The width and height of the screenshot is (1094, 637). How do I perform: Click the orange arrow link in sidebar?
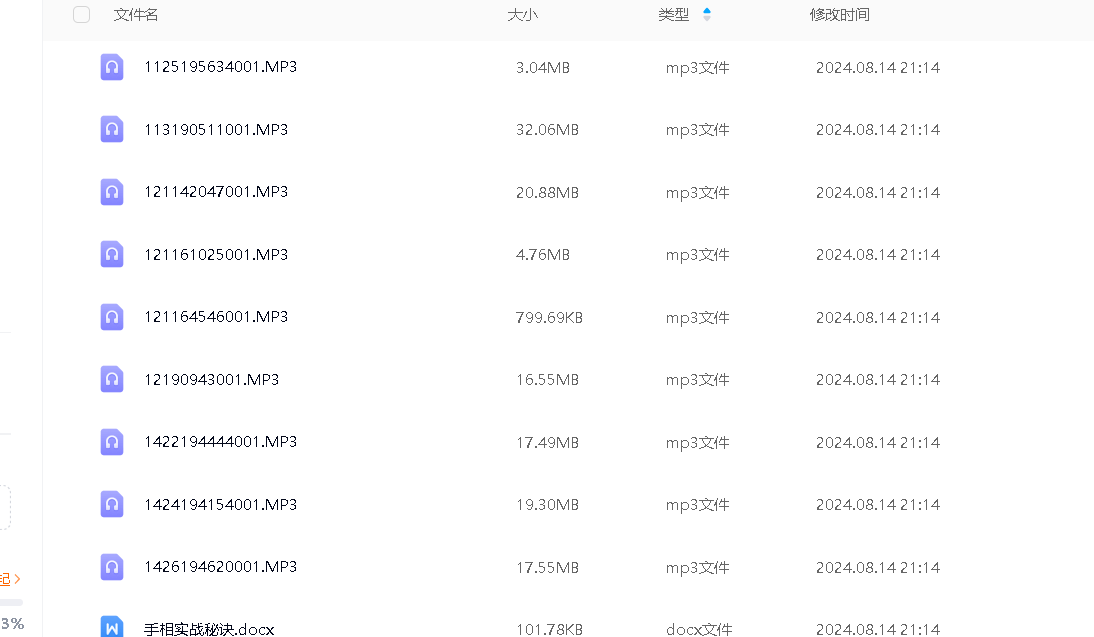coord(15,579)
